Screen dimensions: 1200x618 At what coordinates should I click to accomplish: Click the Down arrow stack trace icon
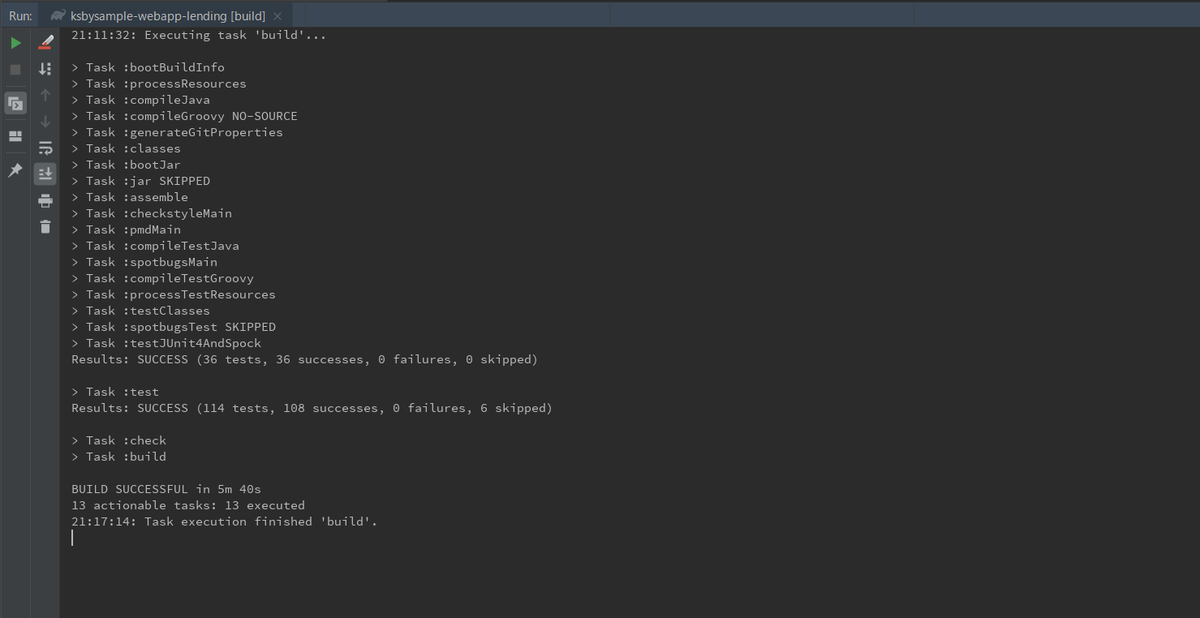[x=45, y=122]
